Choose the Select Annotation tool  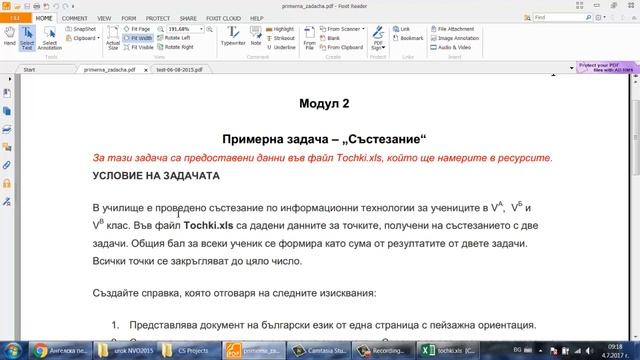coord(50,38)
